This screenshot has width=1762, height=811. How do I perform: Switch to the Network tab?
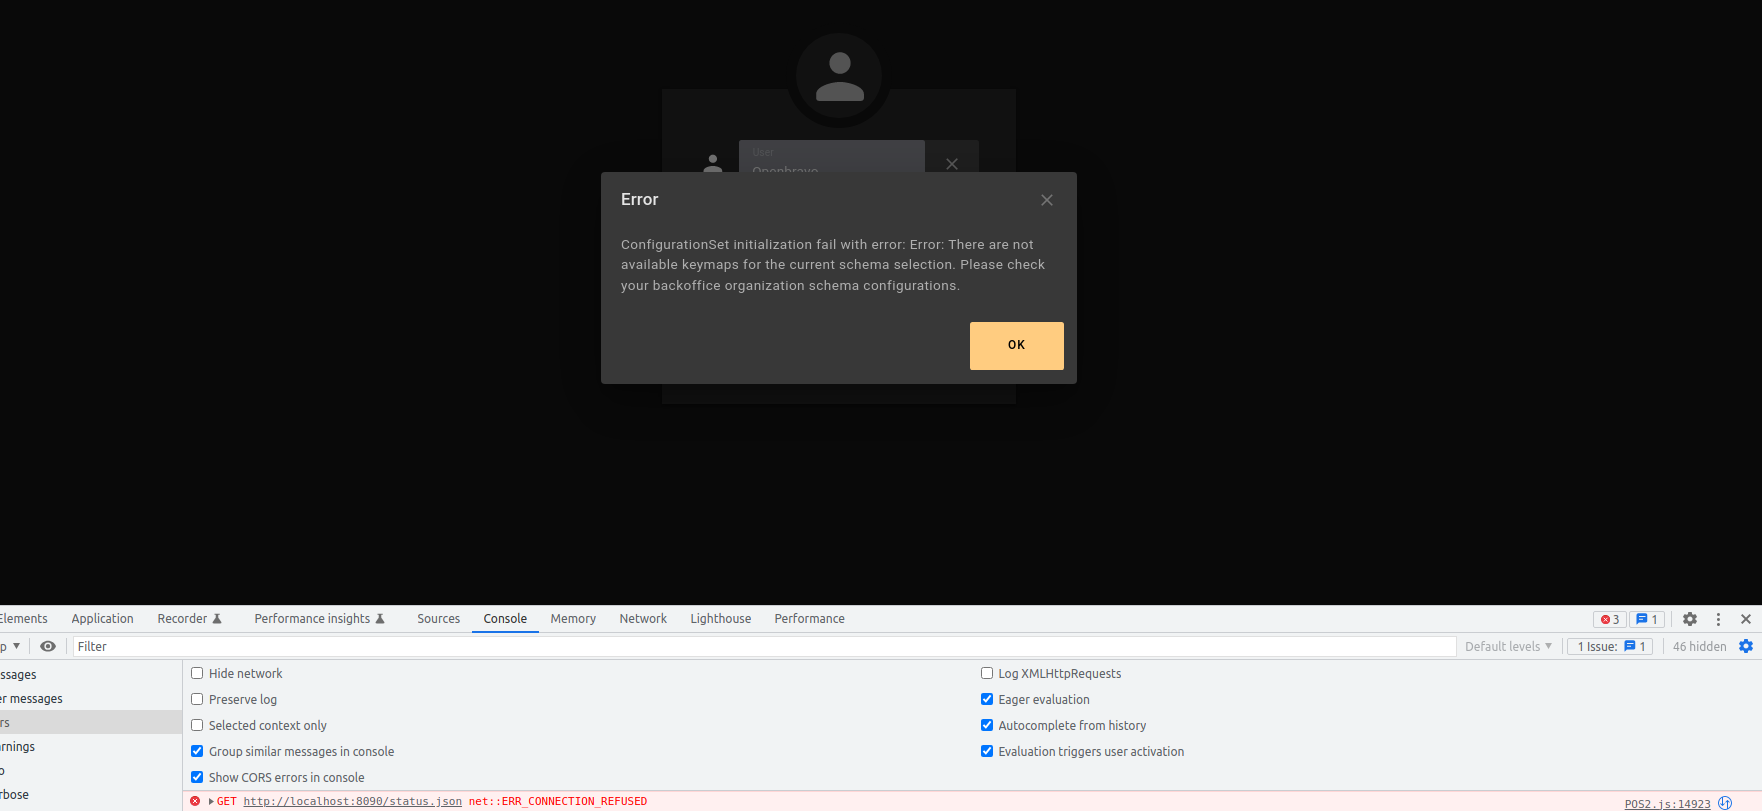pyautogui.click(x=642, y=619)
